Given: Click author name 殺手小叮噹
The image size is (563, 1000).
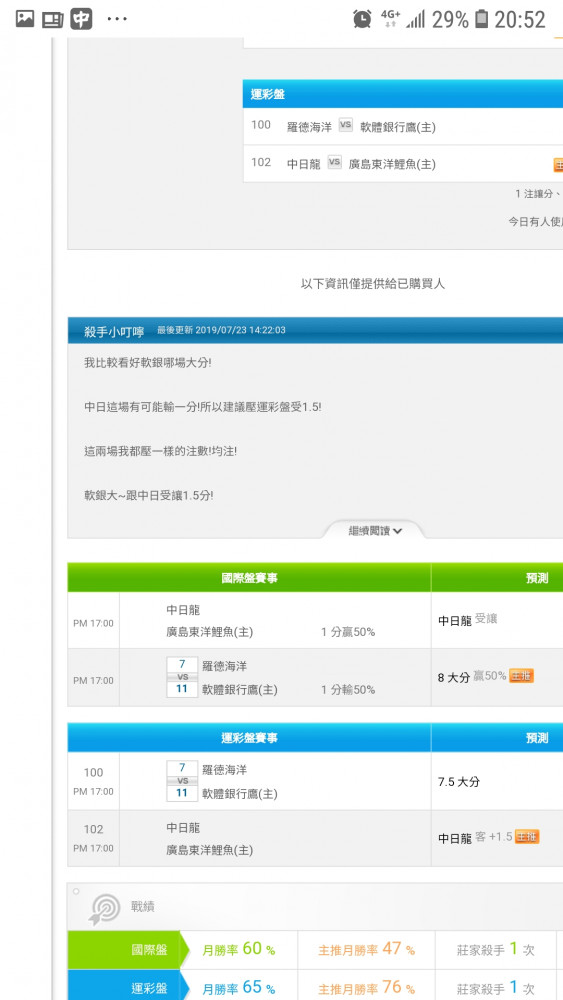Looking at the screenshot, I should pyautogui.click(x=114, y=332).
